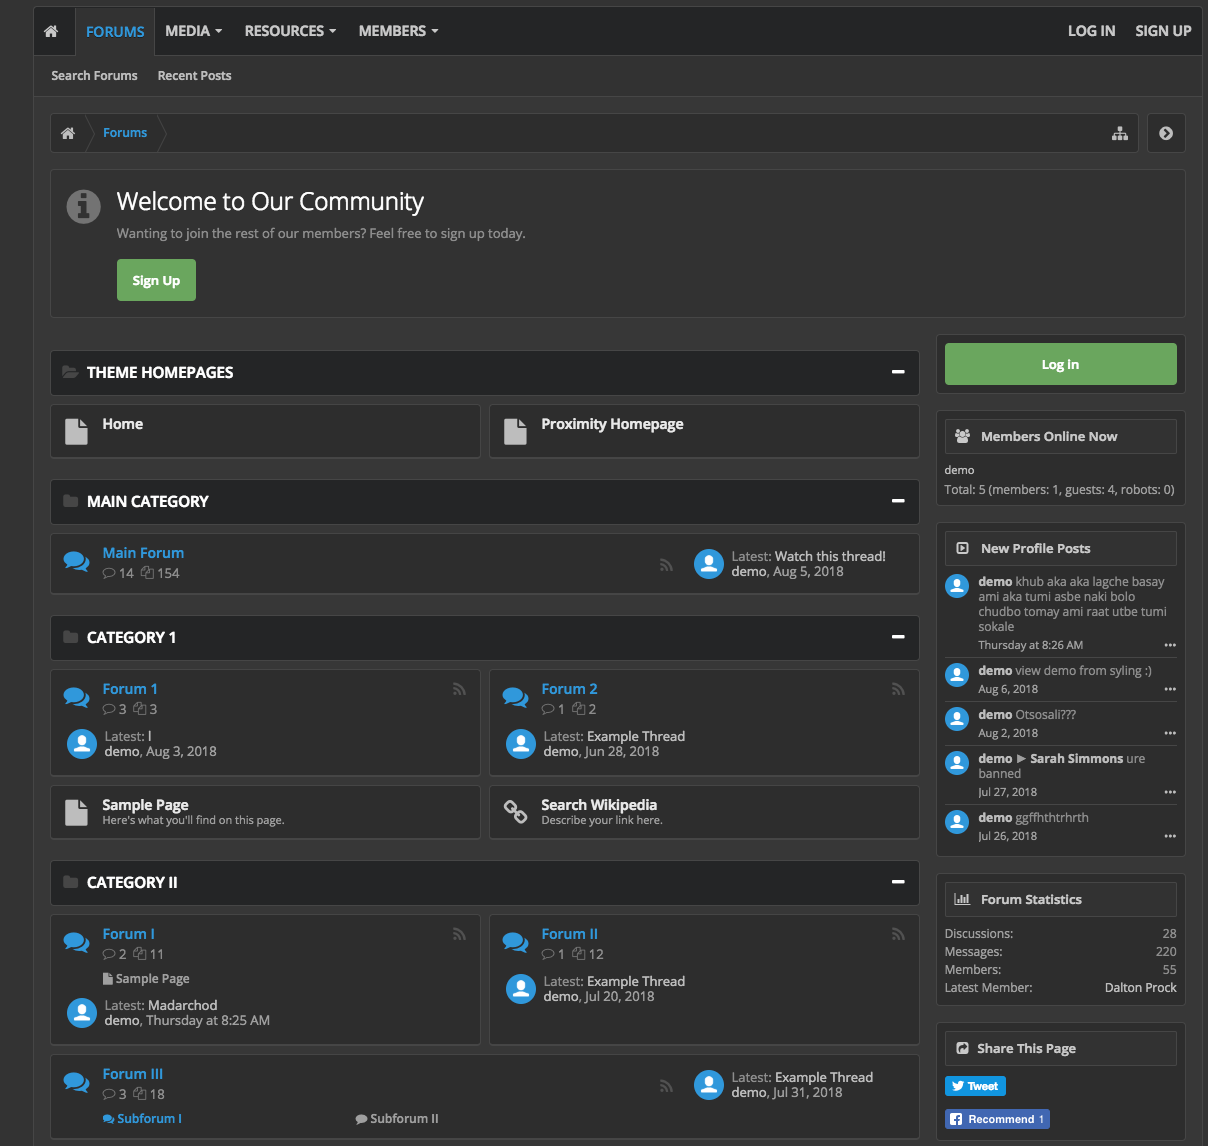Click the RSS feed icon for Forum III
The width and height of the screenshot is (1208, 1146).
click(x=666, y=1086)
